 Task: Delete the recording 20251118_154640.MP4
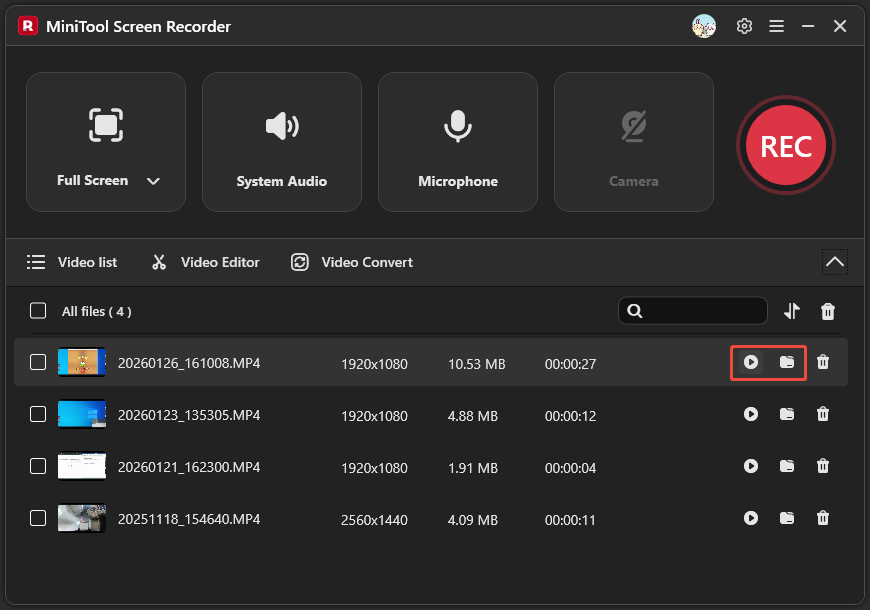tap(822, 518)
